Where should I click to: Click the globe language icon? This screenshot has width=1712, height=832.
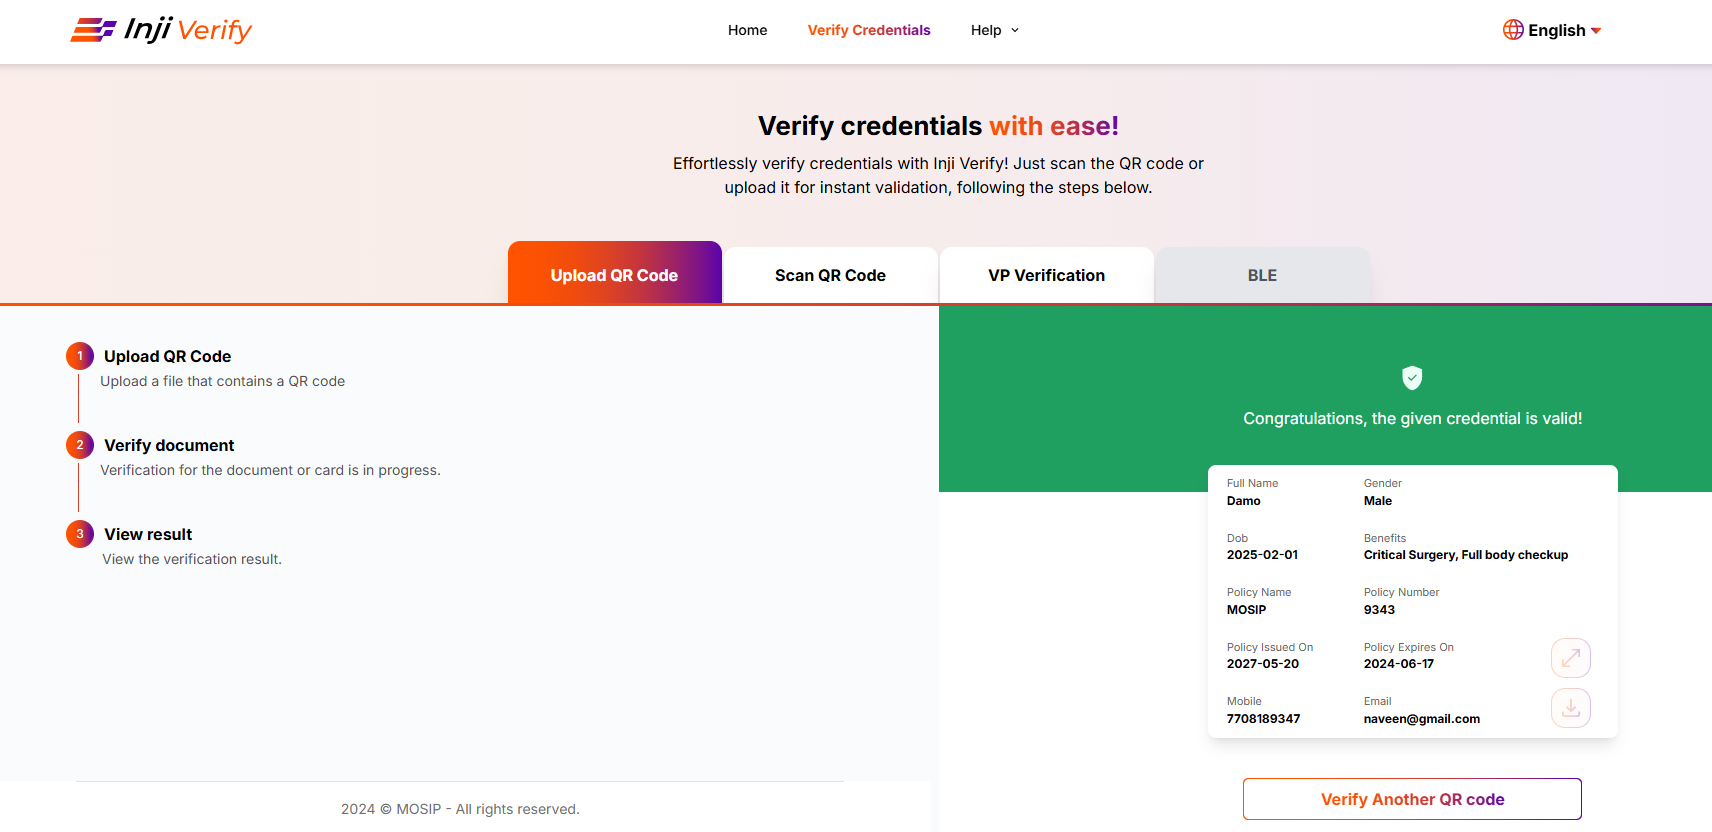coord(1513,30)
